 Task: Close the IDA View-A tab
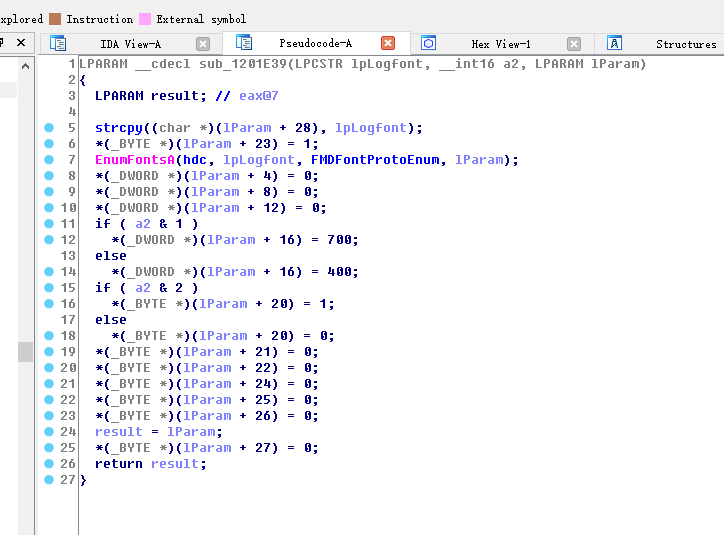point(203,44)
